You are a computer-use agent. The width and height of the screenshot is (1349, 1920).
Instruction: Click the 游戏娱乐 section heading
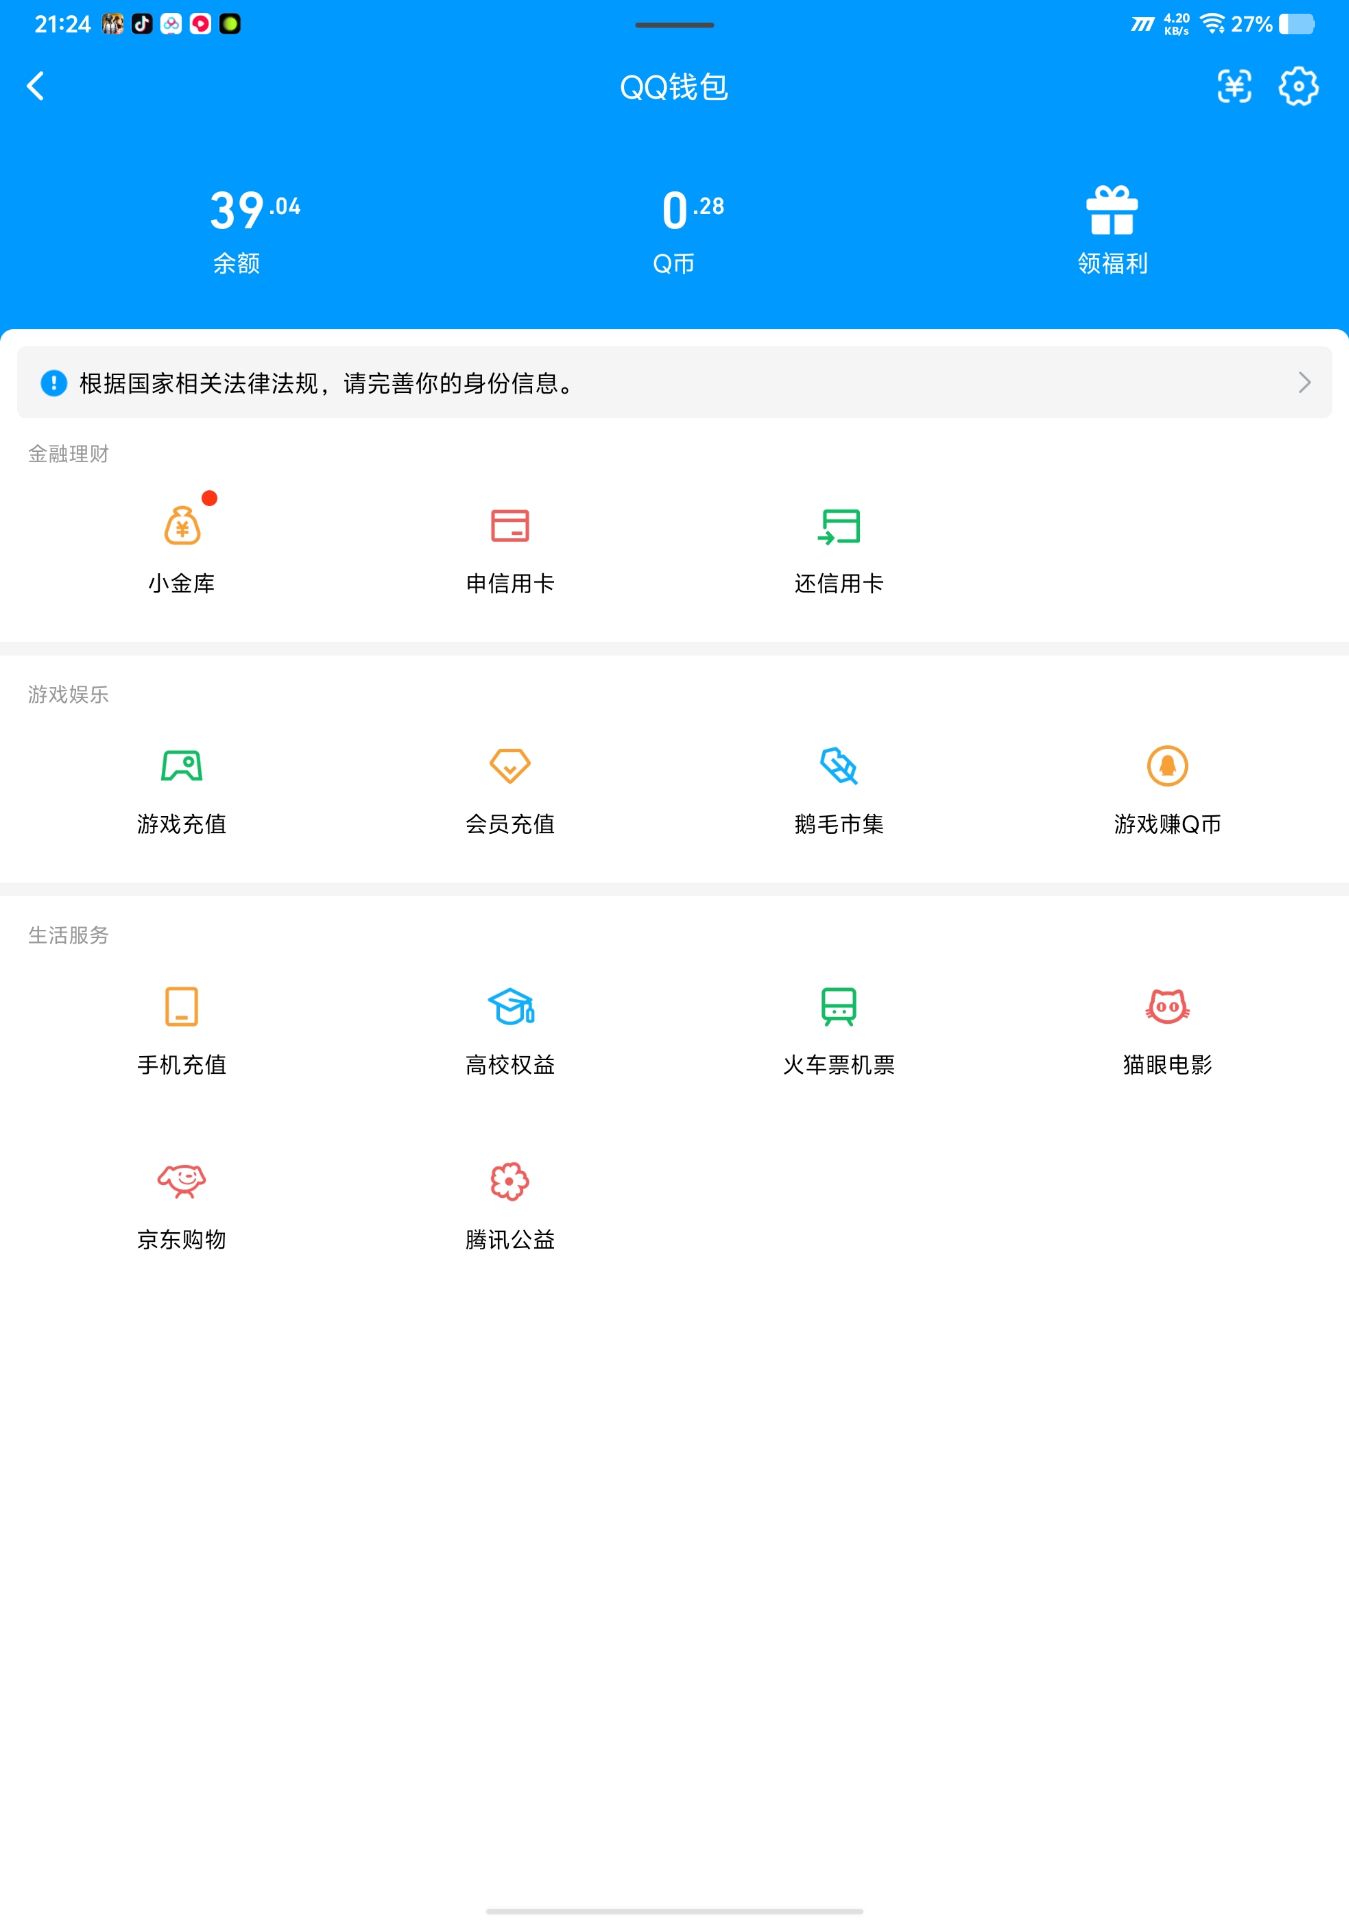(68, 695)
